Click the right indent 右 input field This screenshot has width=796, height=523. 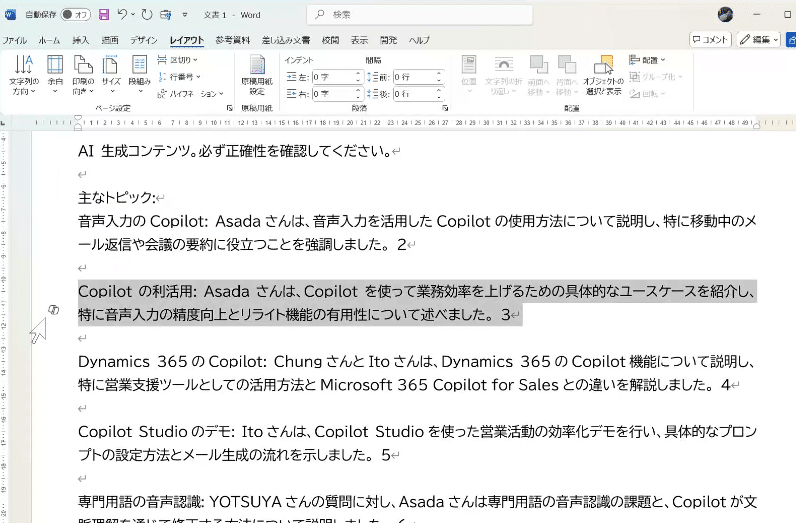coord(333,94)
